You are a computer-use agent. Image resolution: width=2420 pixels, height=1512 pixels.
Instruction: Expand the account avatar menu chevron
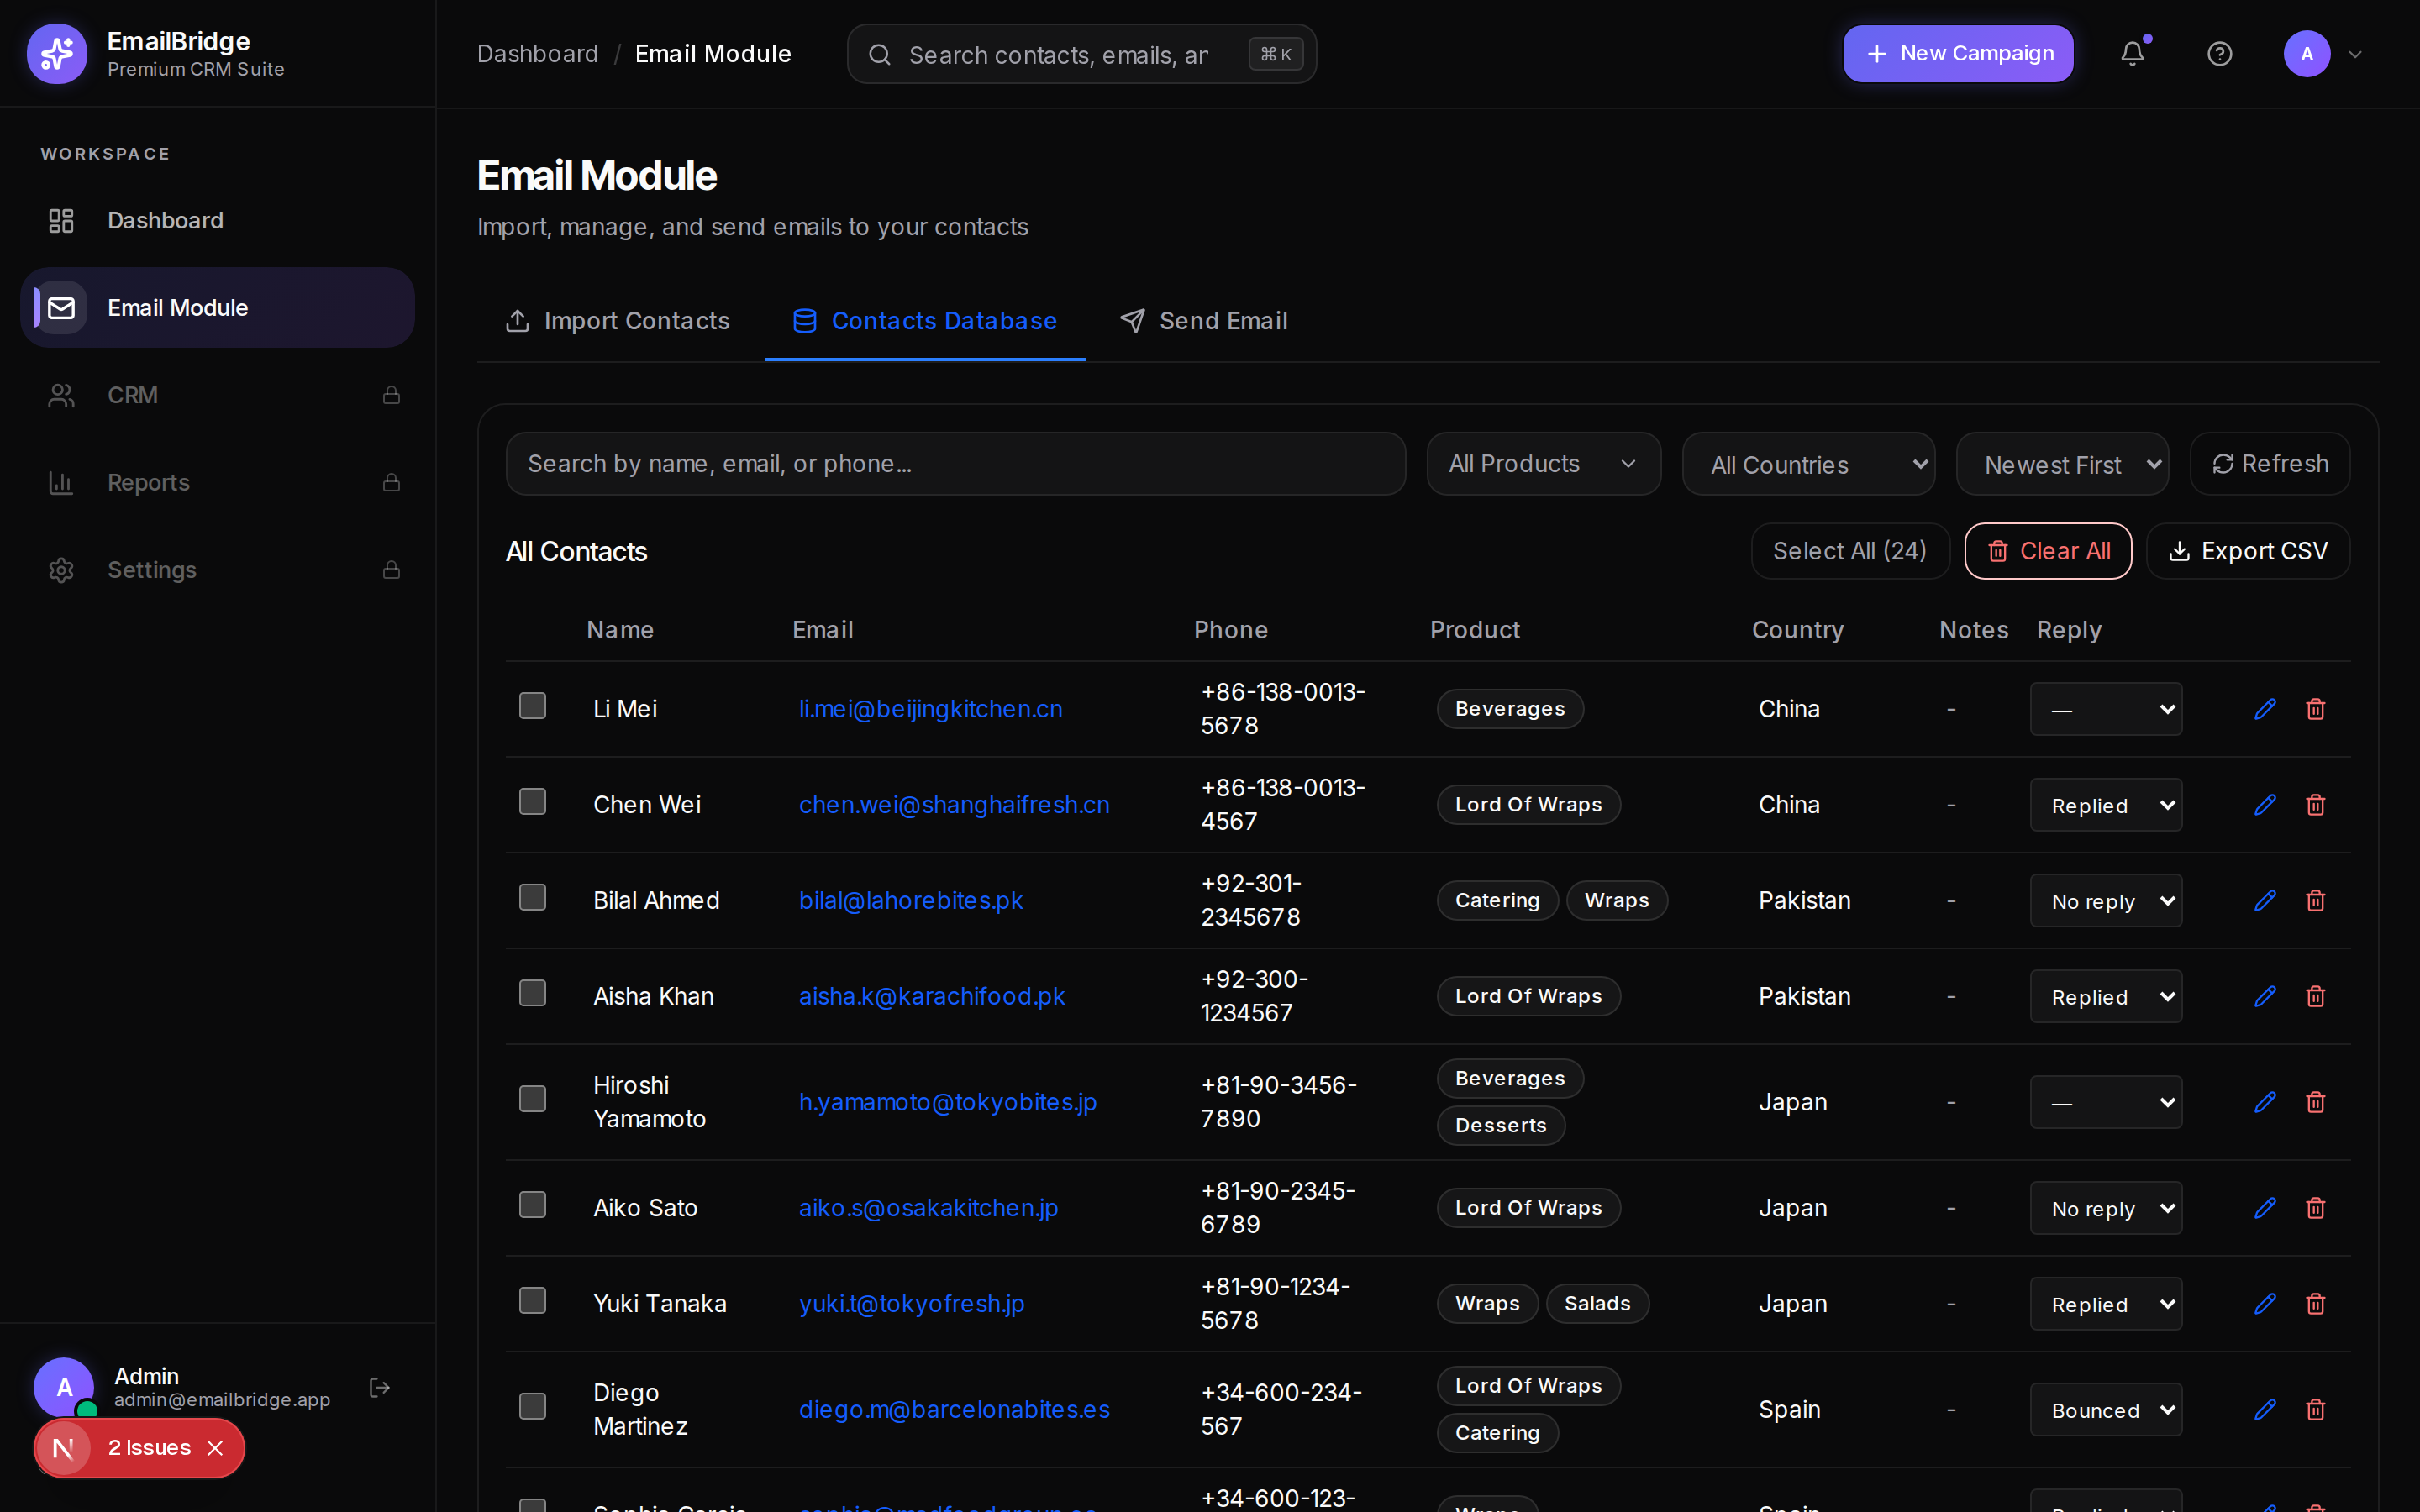[2355, 54]
